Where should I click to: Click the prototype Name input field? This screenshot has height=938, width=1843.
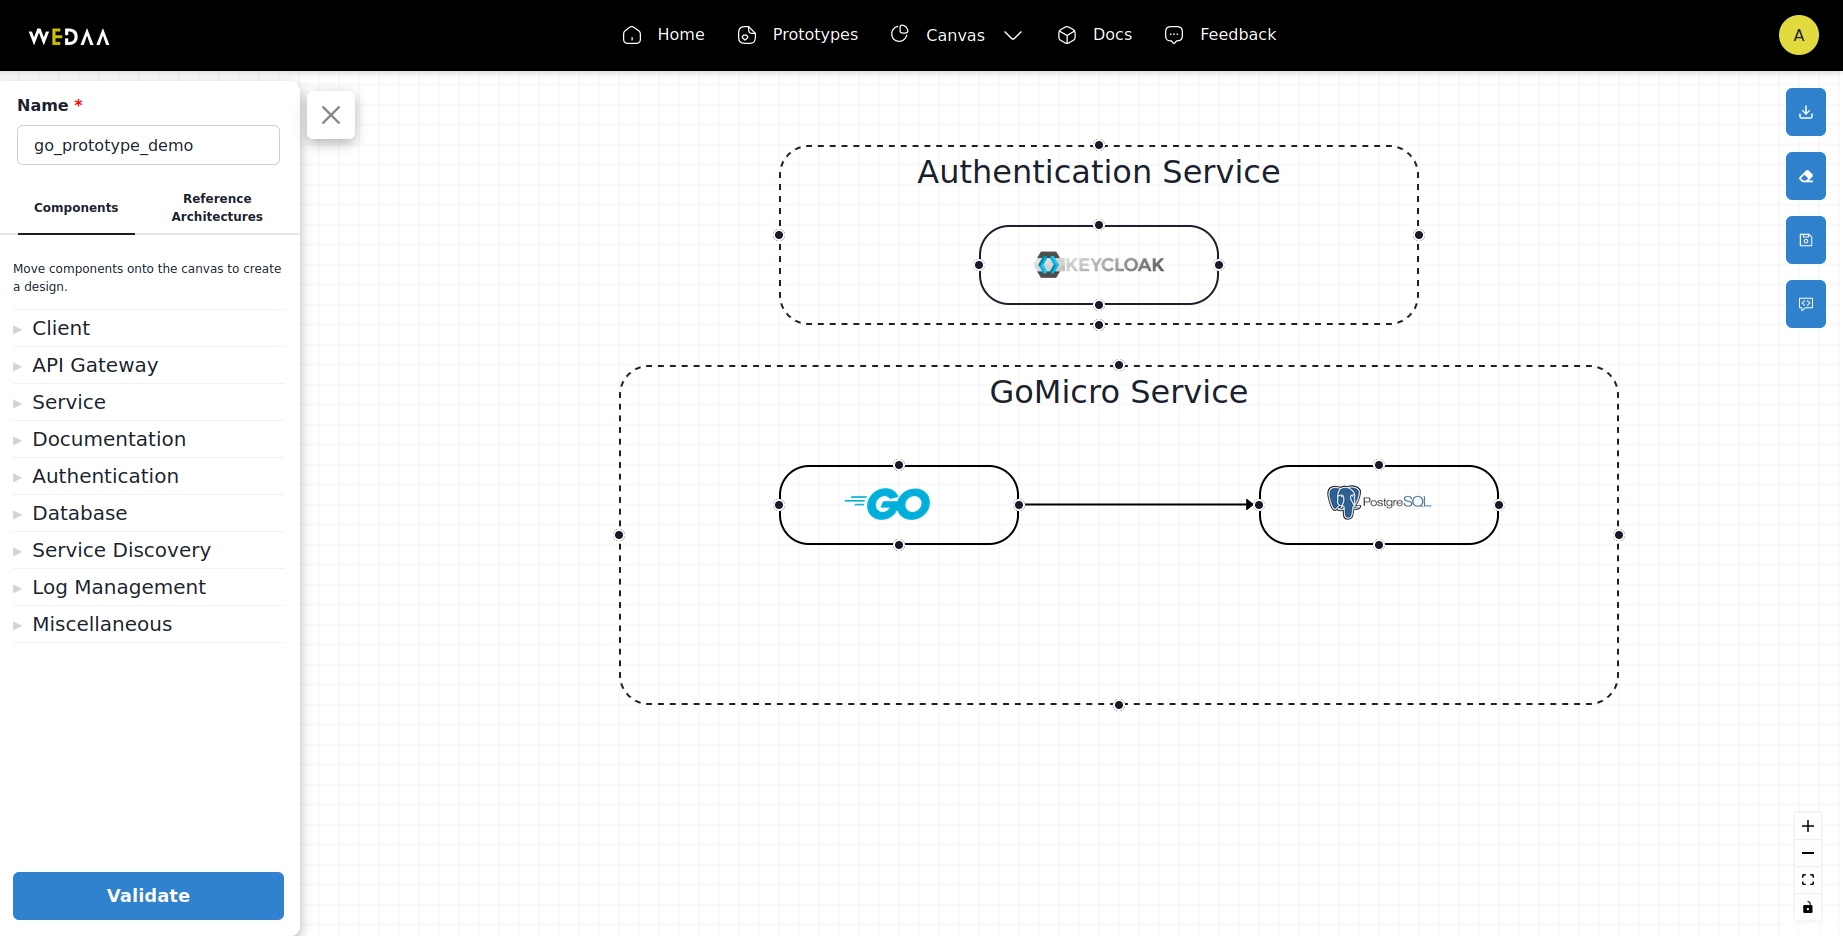[148, 145]
